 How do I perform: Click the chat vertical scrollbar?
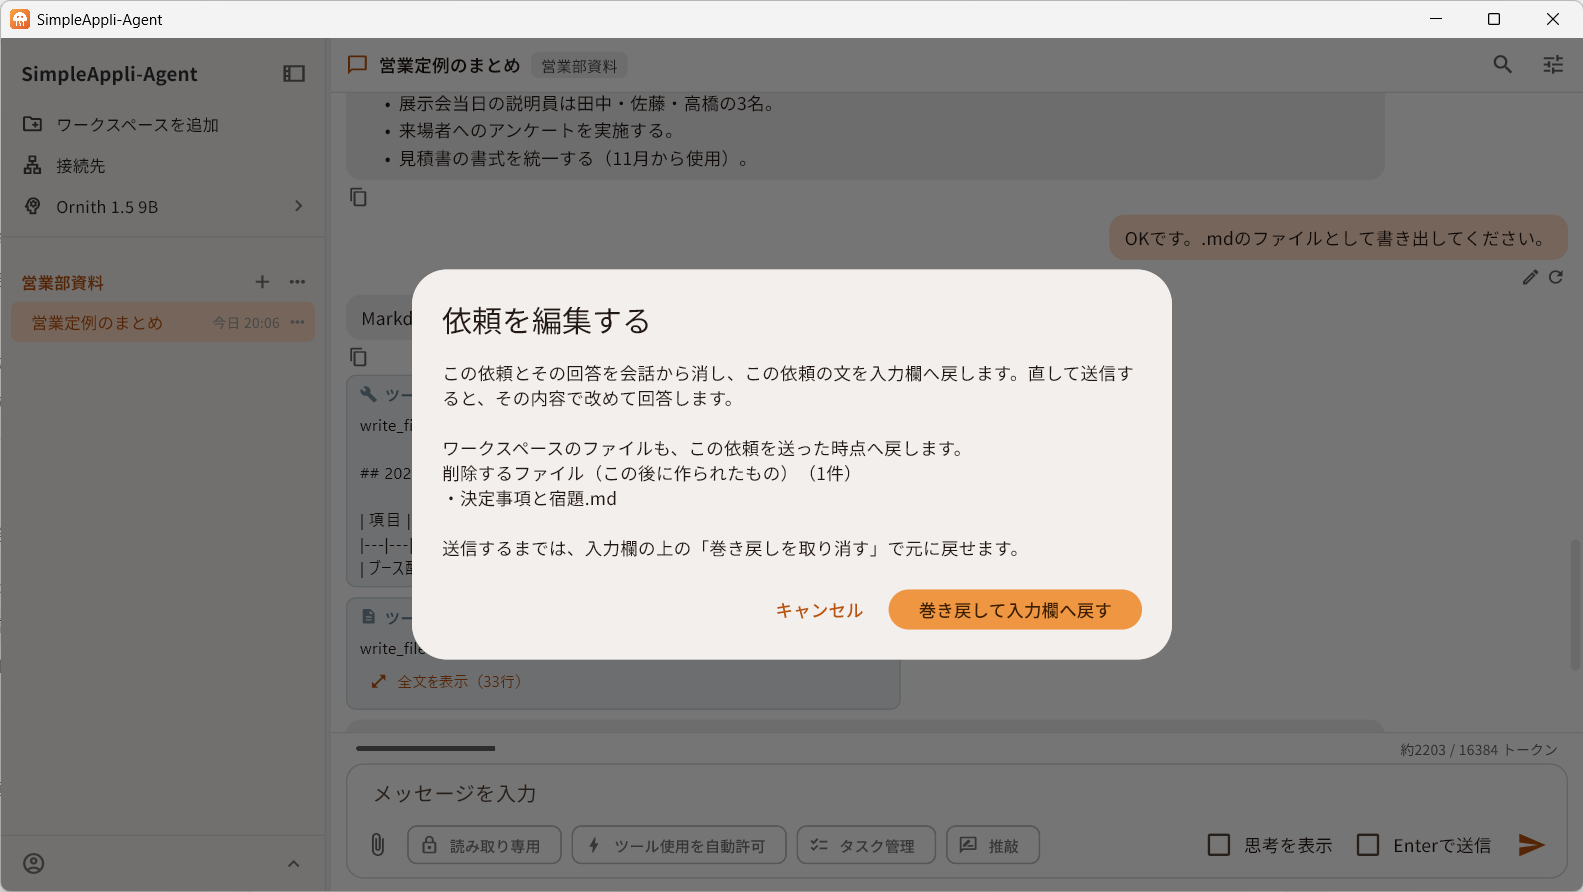coord(1575,605)
